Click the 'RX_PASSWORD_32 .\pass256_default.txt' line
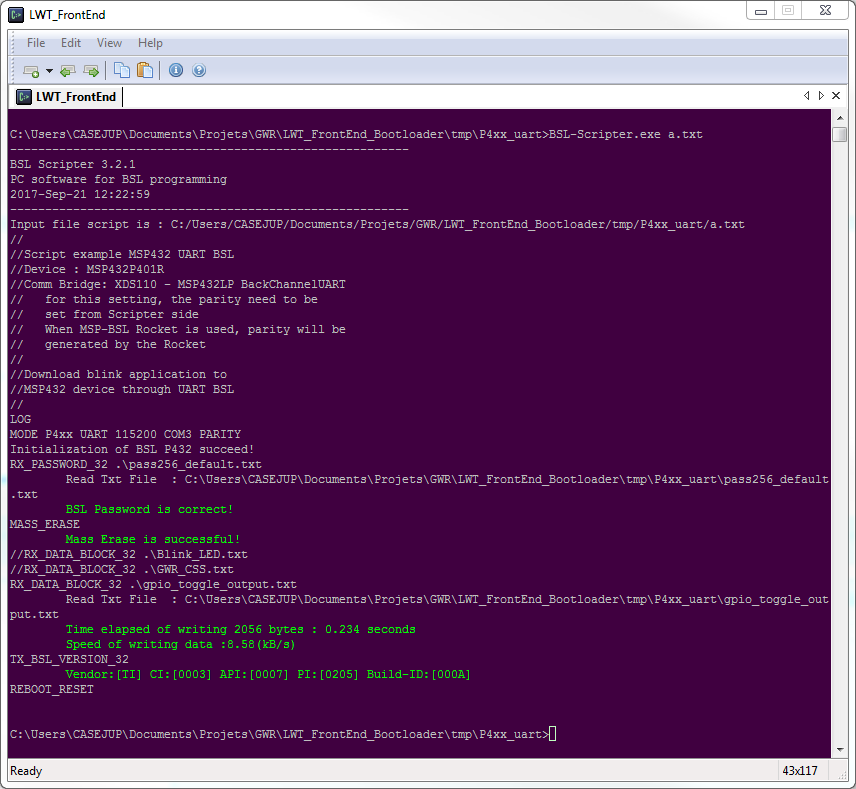Screen dimensions: 856x789 136,464
